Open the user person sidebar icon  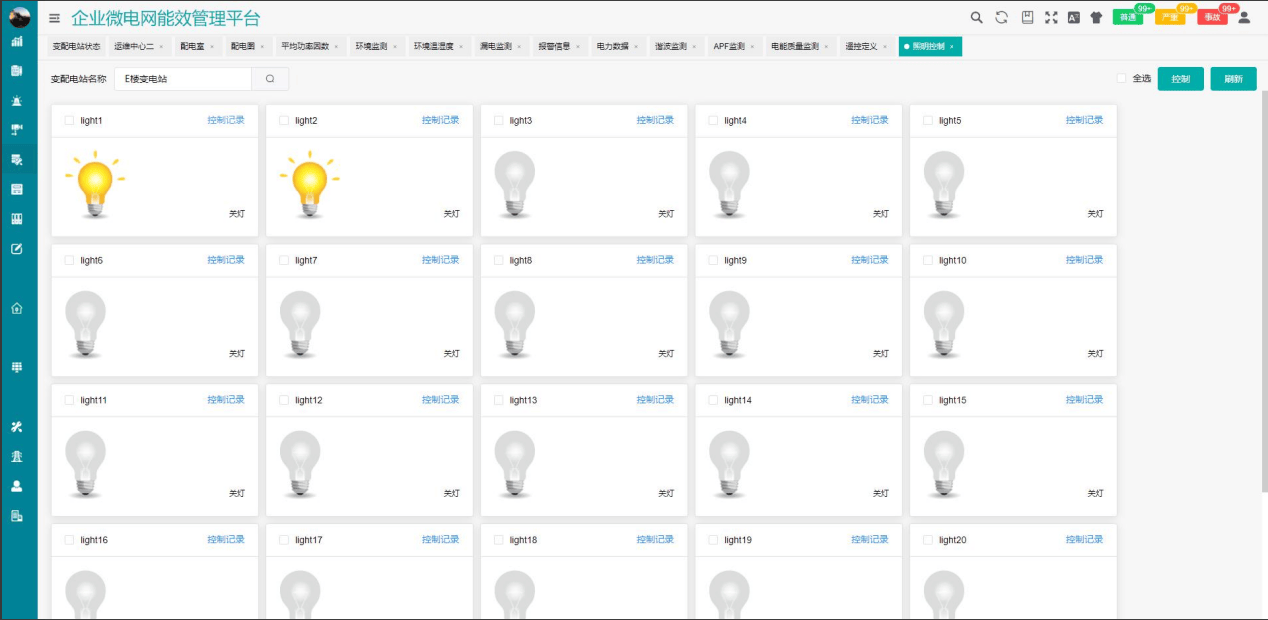(17, 486)
